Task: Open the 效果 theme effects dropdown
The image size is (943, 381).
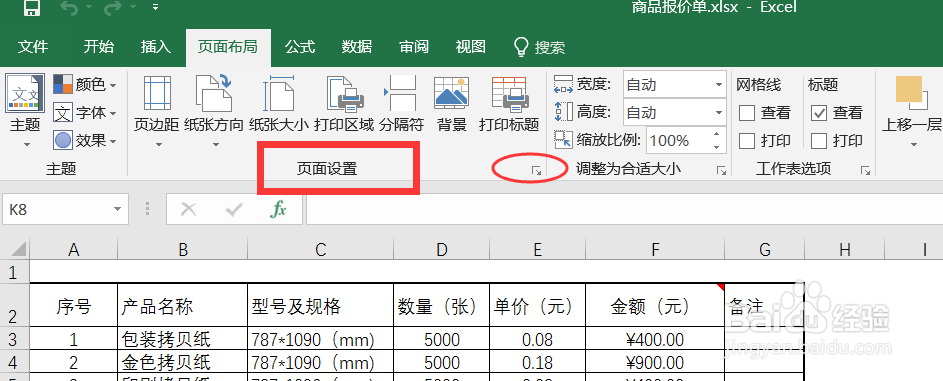Action: pyautogui.click(x=85, y=141)
